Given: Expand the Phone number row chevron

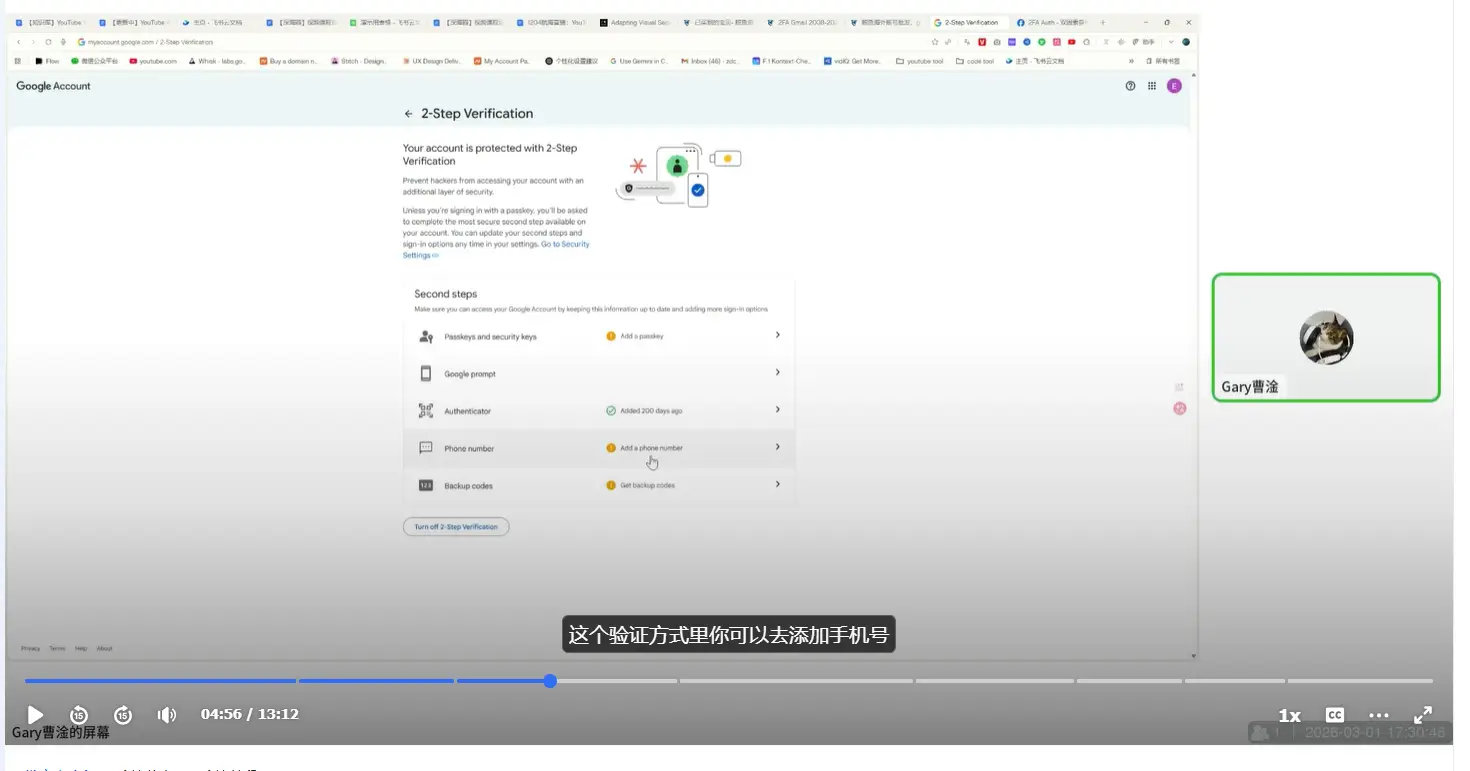Looking at the screenshot, I should point(777,447).
